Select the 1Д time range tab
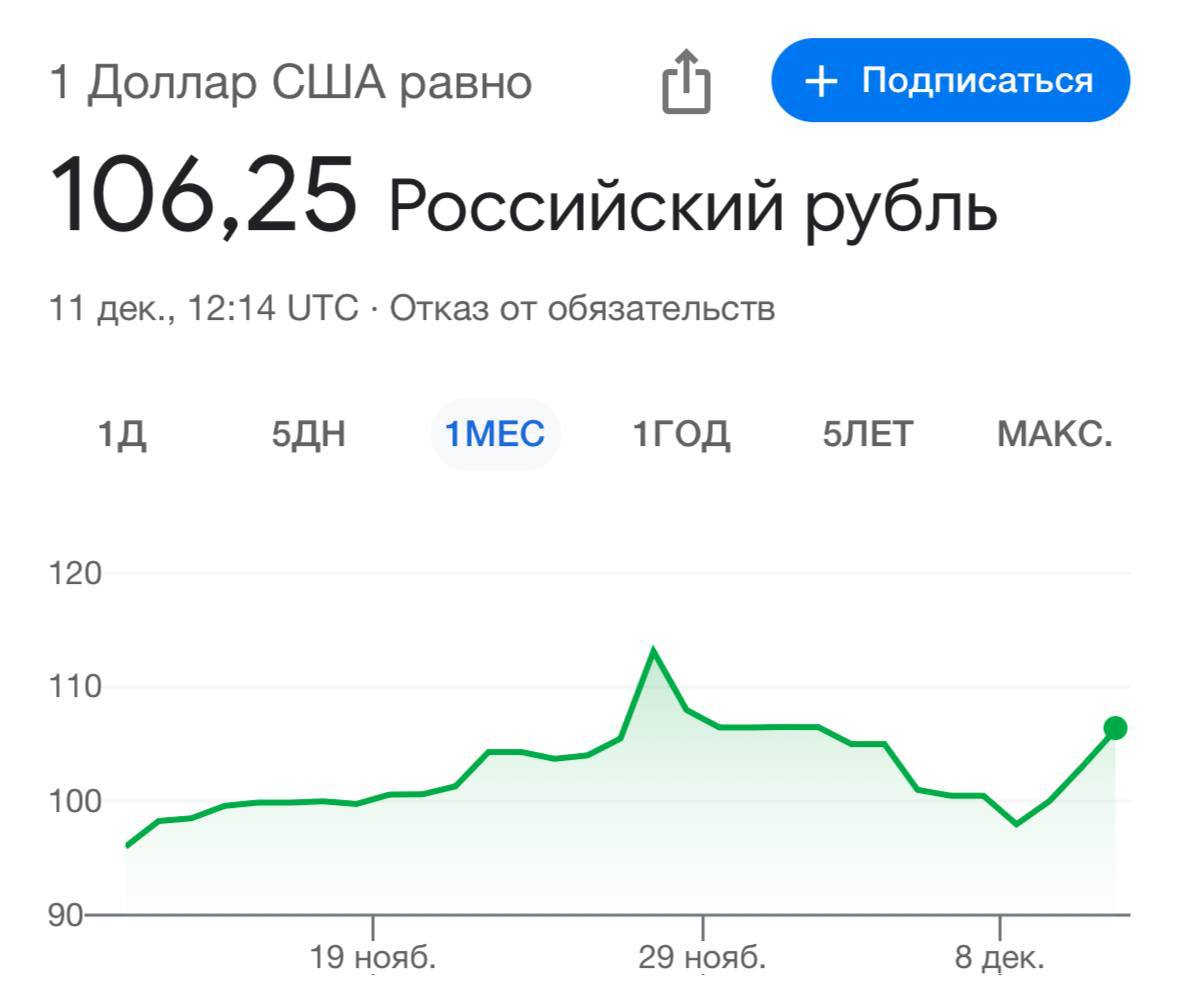 [122, 435]
